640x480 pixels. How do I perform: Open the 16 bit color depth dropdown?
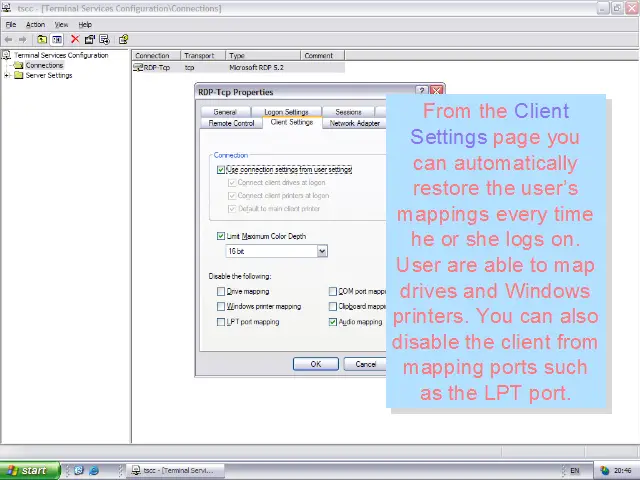click(x=322, y=251)
